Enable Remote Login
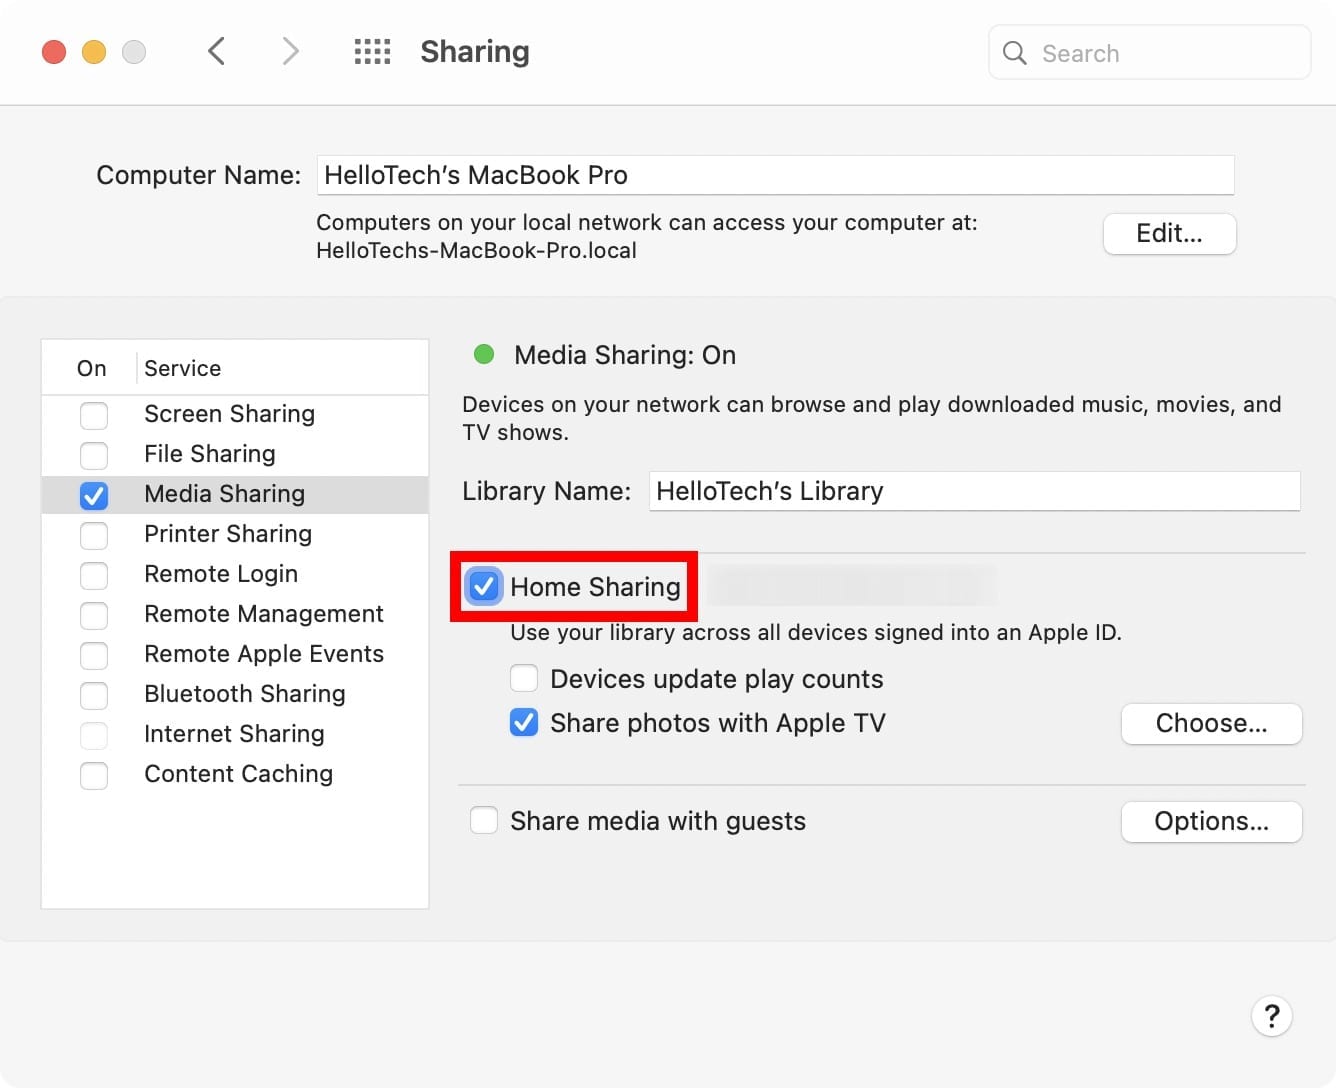1336x1088 pixels. 94,575
